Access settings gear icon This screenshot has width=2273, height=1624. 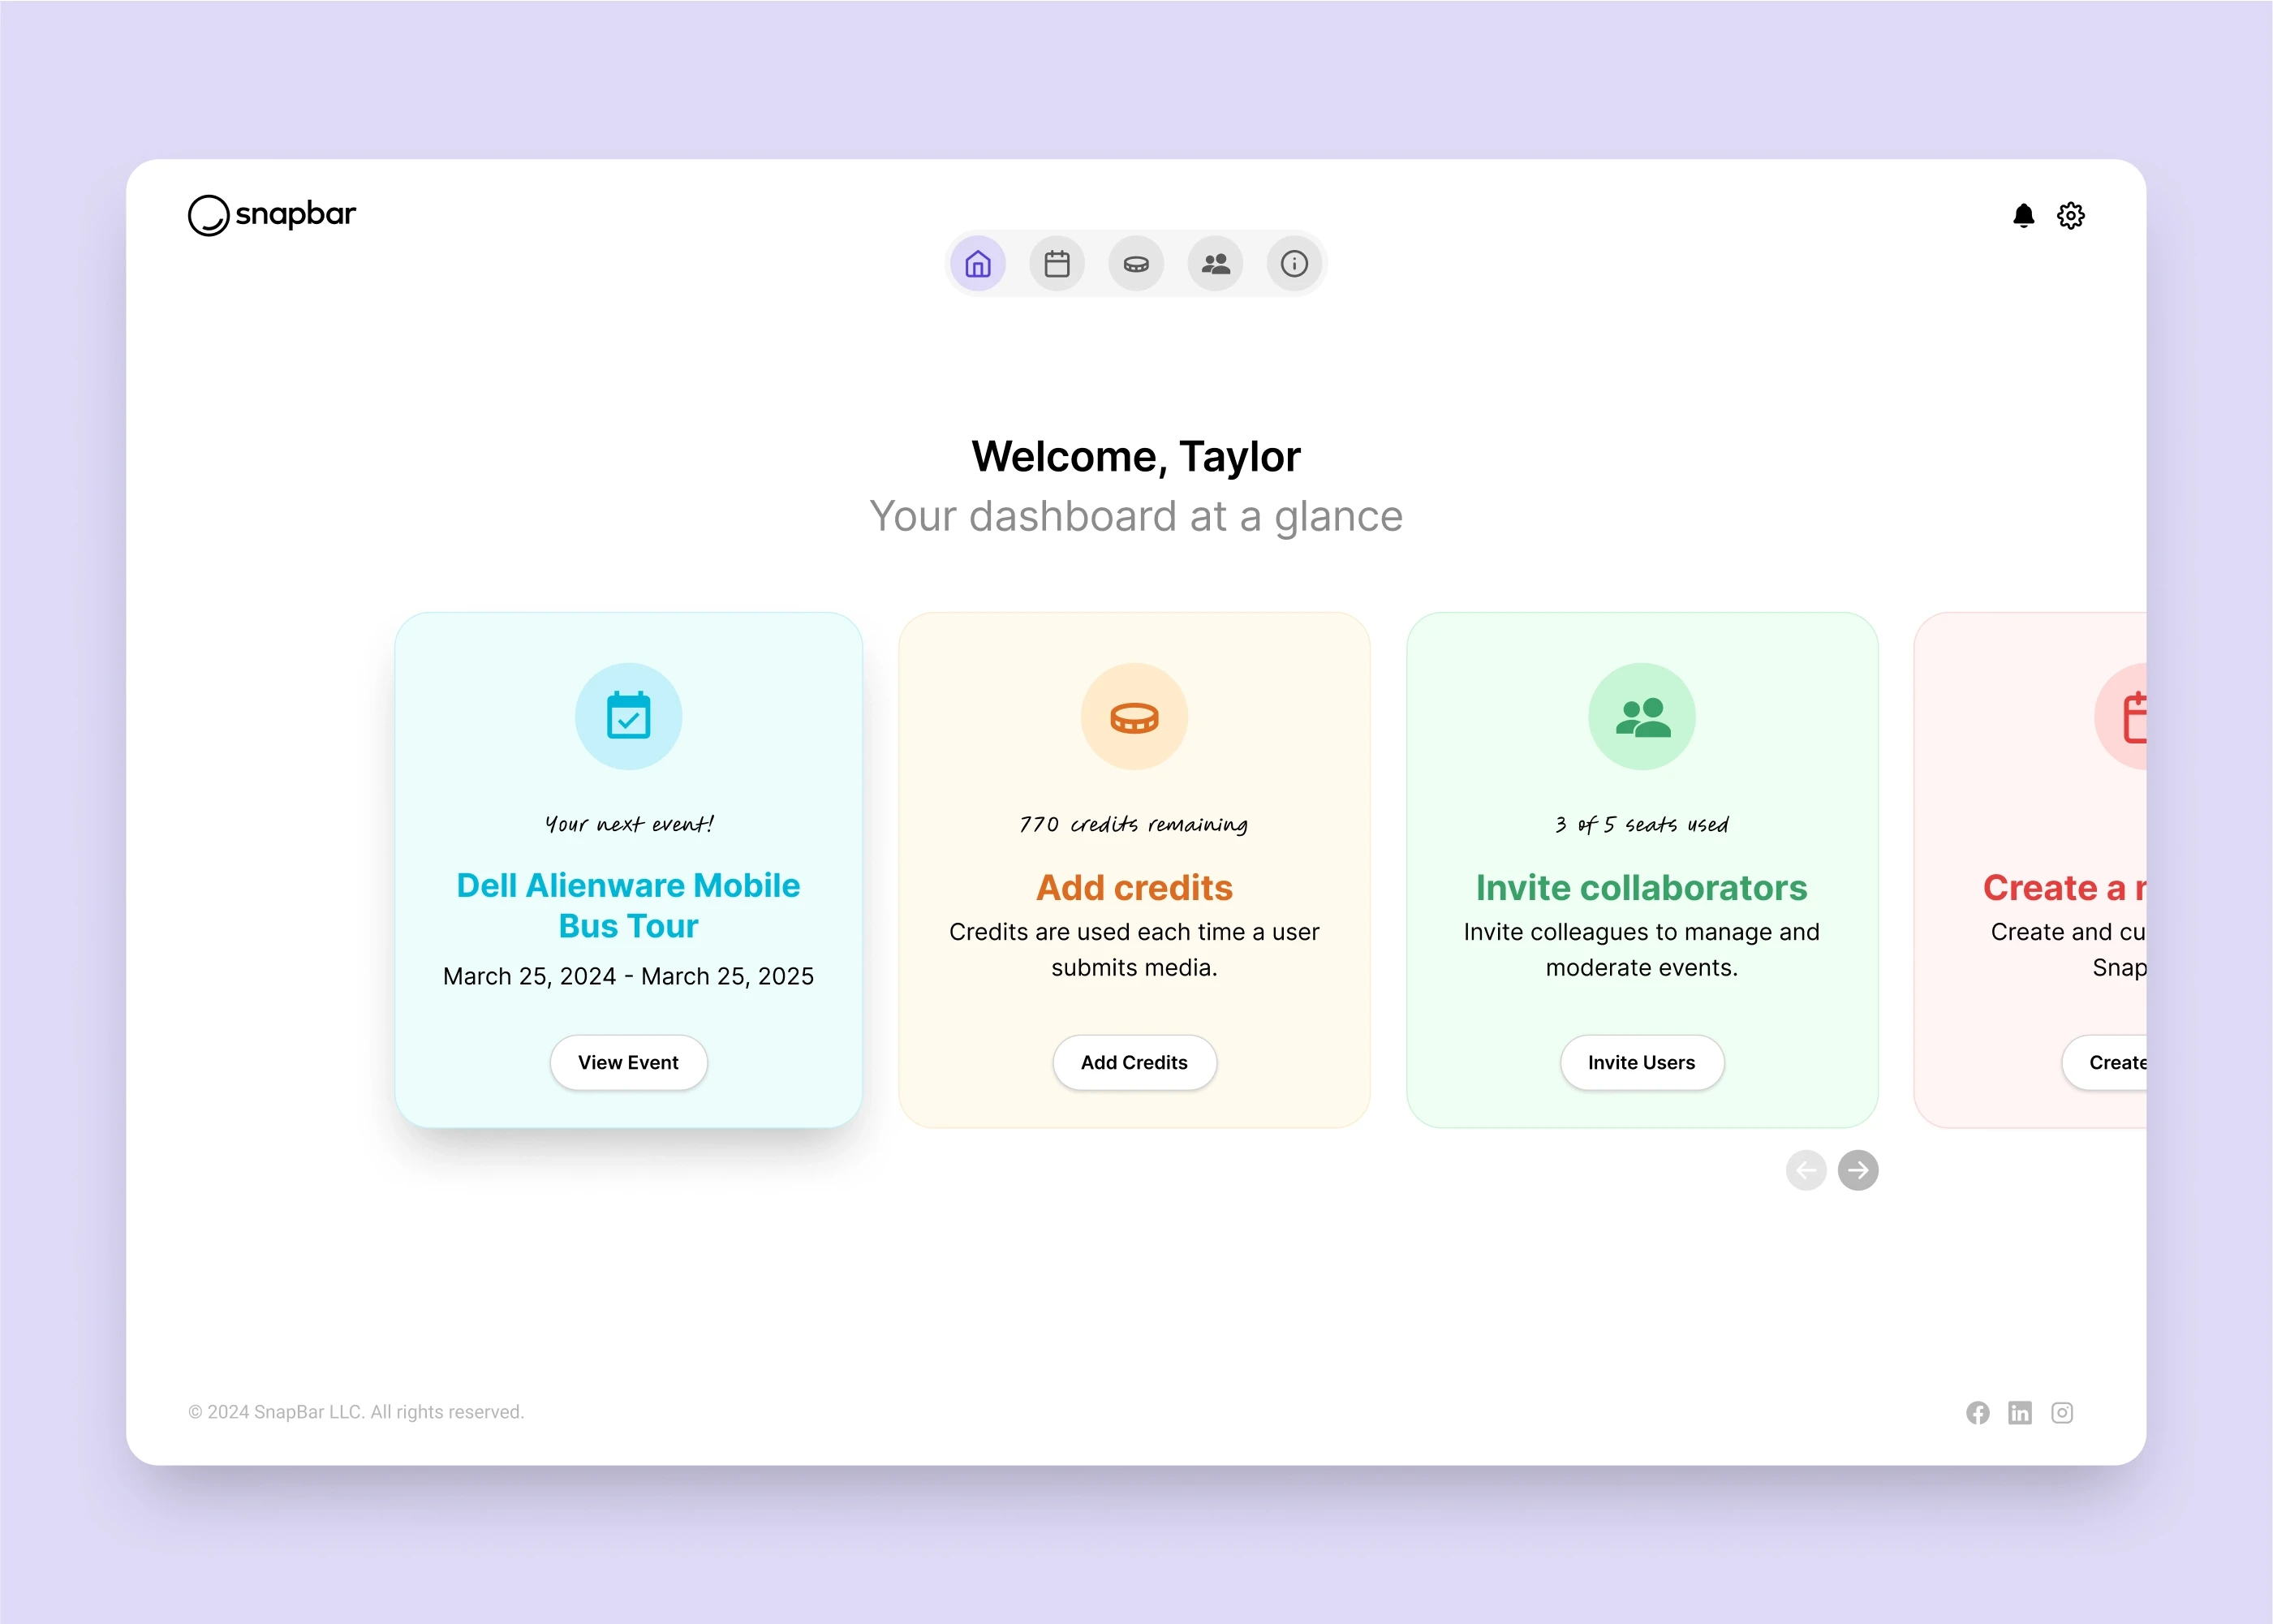[x=2071, y=214]
